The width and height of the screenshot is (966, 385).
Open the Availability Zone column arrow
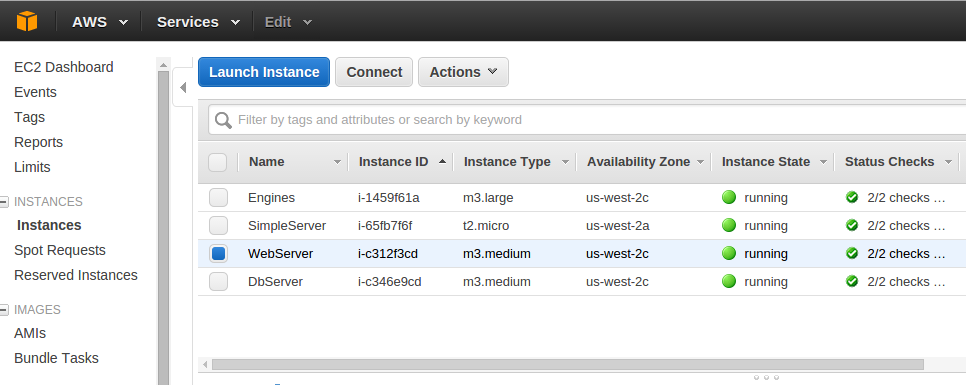click(700, 162)
